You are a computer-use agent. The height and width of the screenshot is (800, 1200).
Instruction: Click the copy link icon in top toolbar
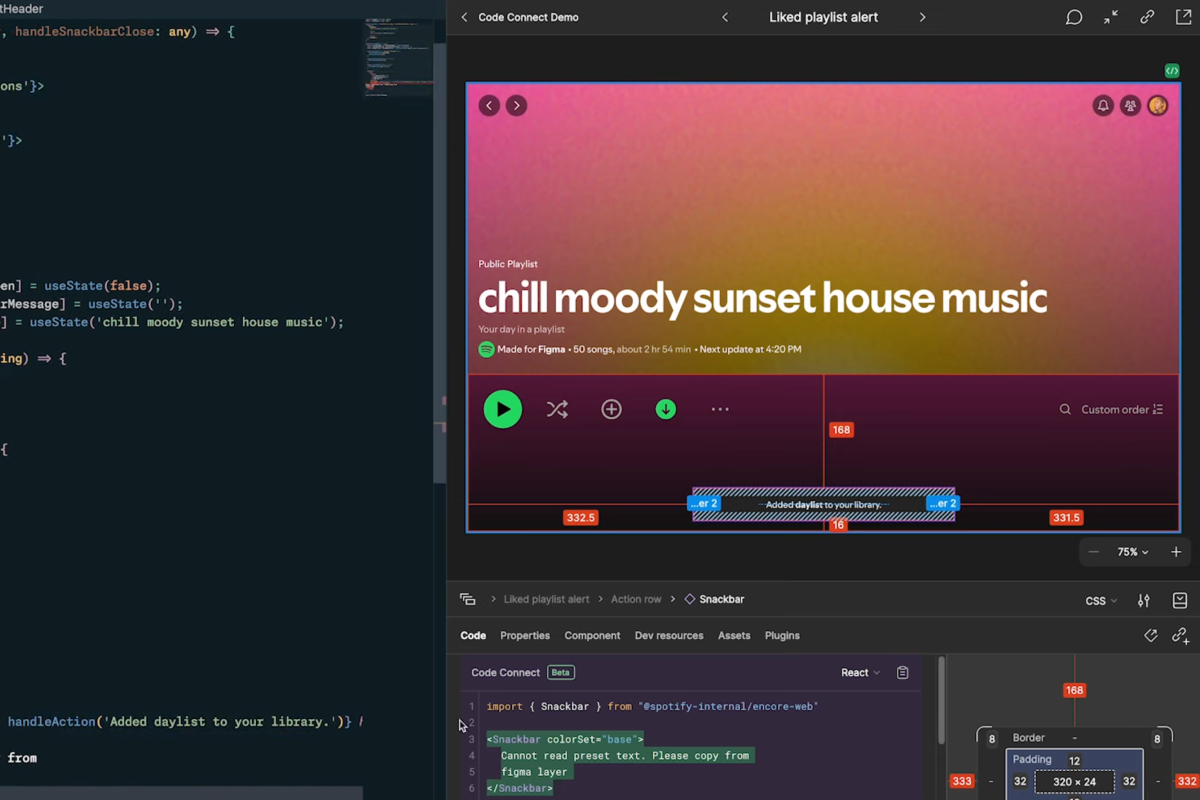coord(1147,17)
